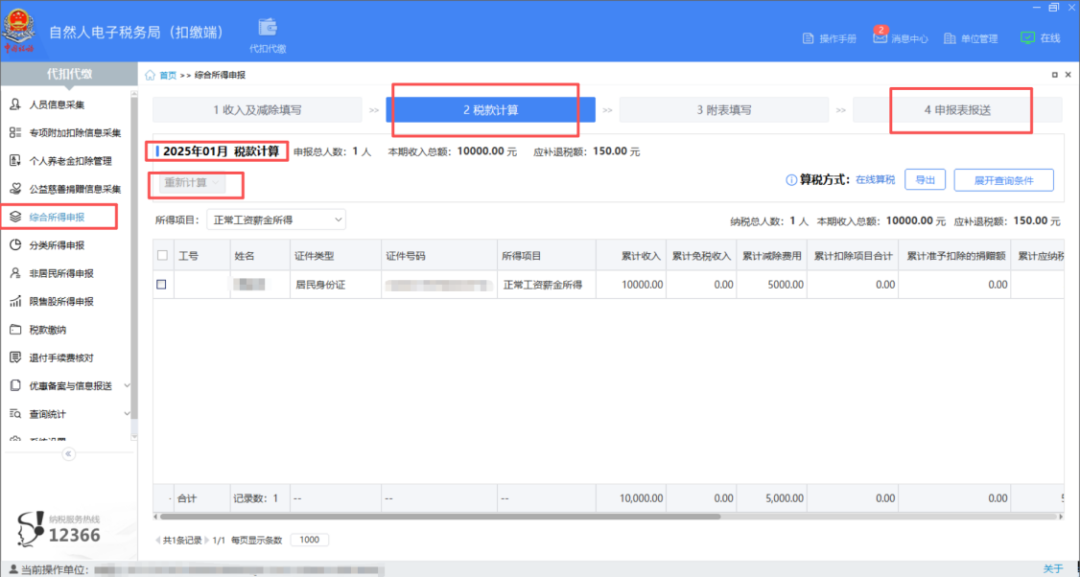This screenshot has height=577, width=1080.
Task: Tick the select-all checkbox in table header
Action: pos(162,256)
